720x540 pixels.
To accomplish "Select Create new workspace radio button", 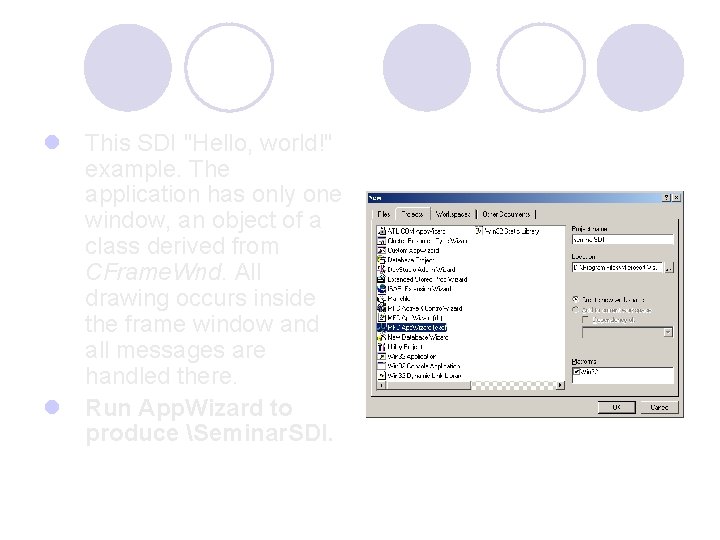I will click(x=576, y=299).
